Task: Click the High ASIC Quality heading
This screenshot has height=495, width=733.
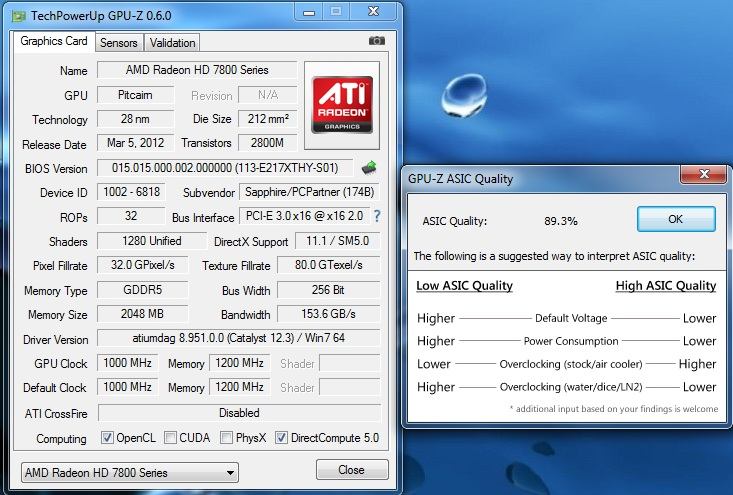Action: (x=666, y=286)
